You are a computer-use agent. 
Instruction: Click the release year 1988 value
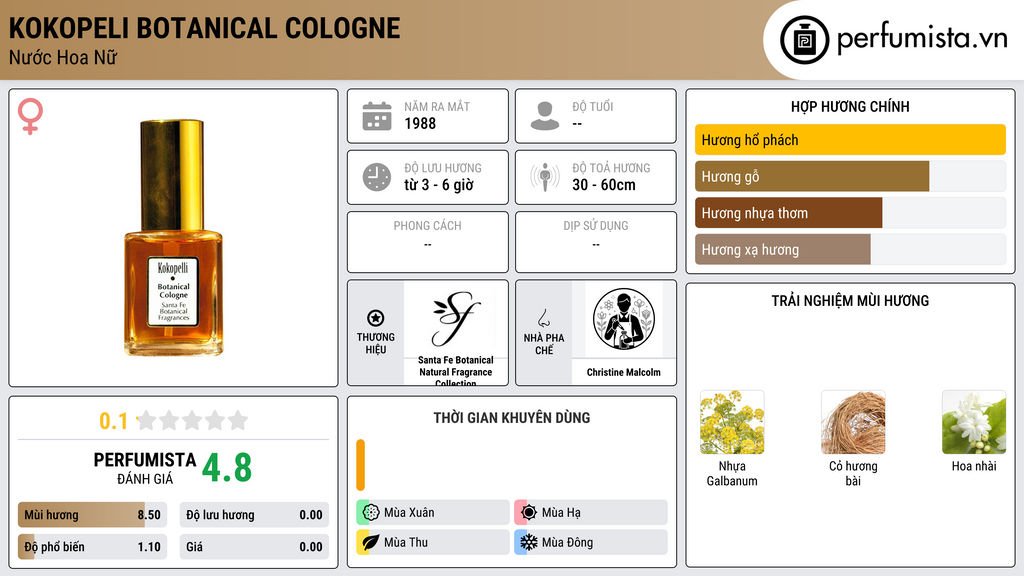(x=420, y=123)
